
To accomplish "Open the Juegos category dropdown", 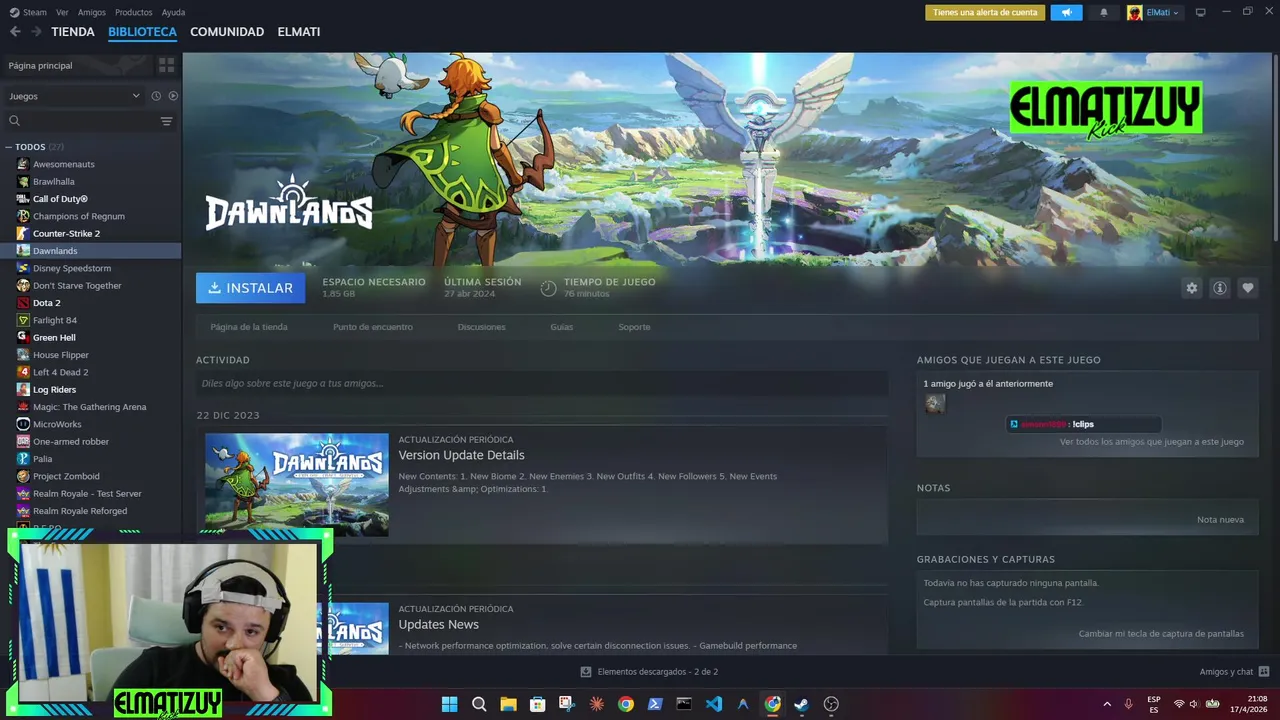I will pos(75,96).
